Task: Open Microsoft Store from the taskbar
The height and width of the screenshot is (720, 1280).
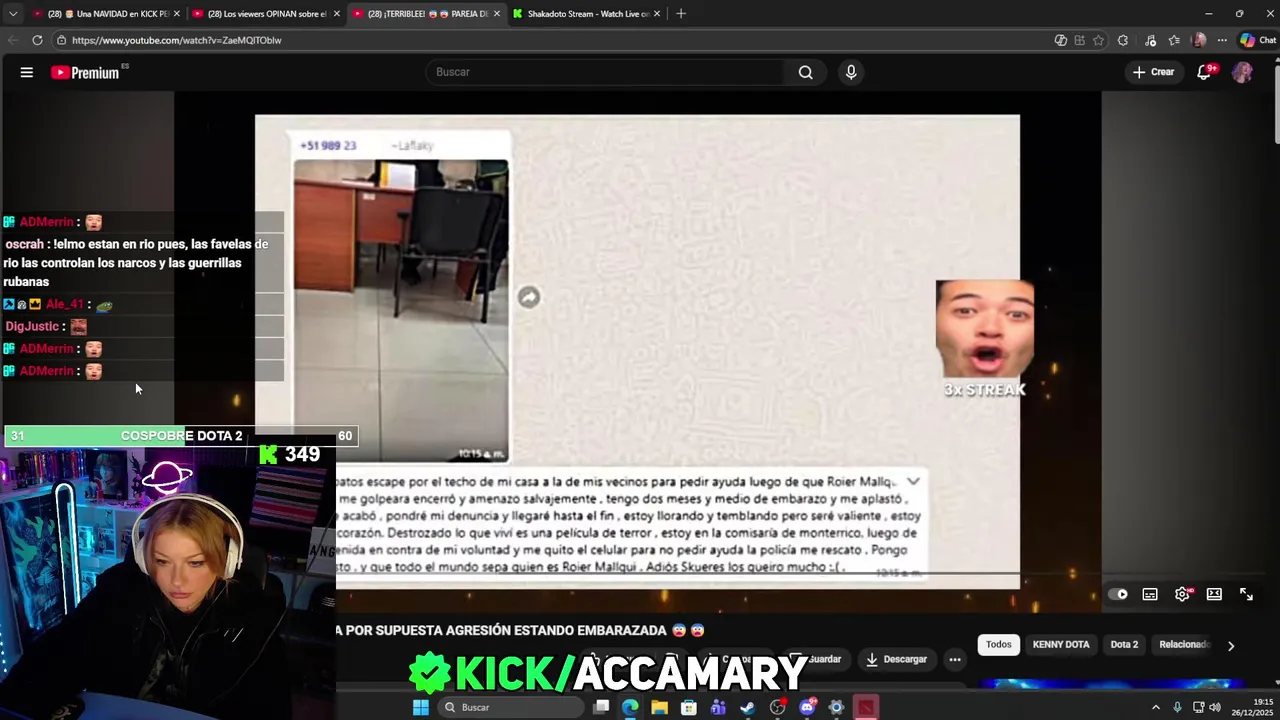Action: pyautogui.click(x=689, y=707)
